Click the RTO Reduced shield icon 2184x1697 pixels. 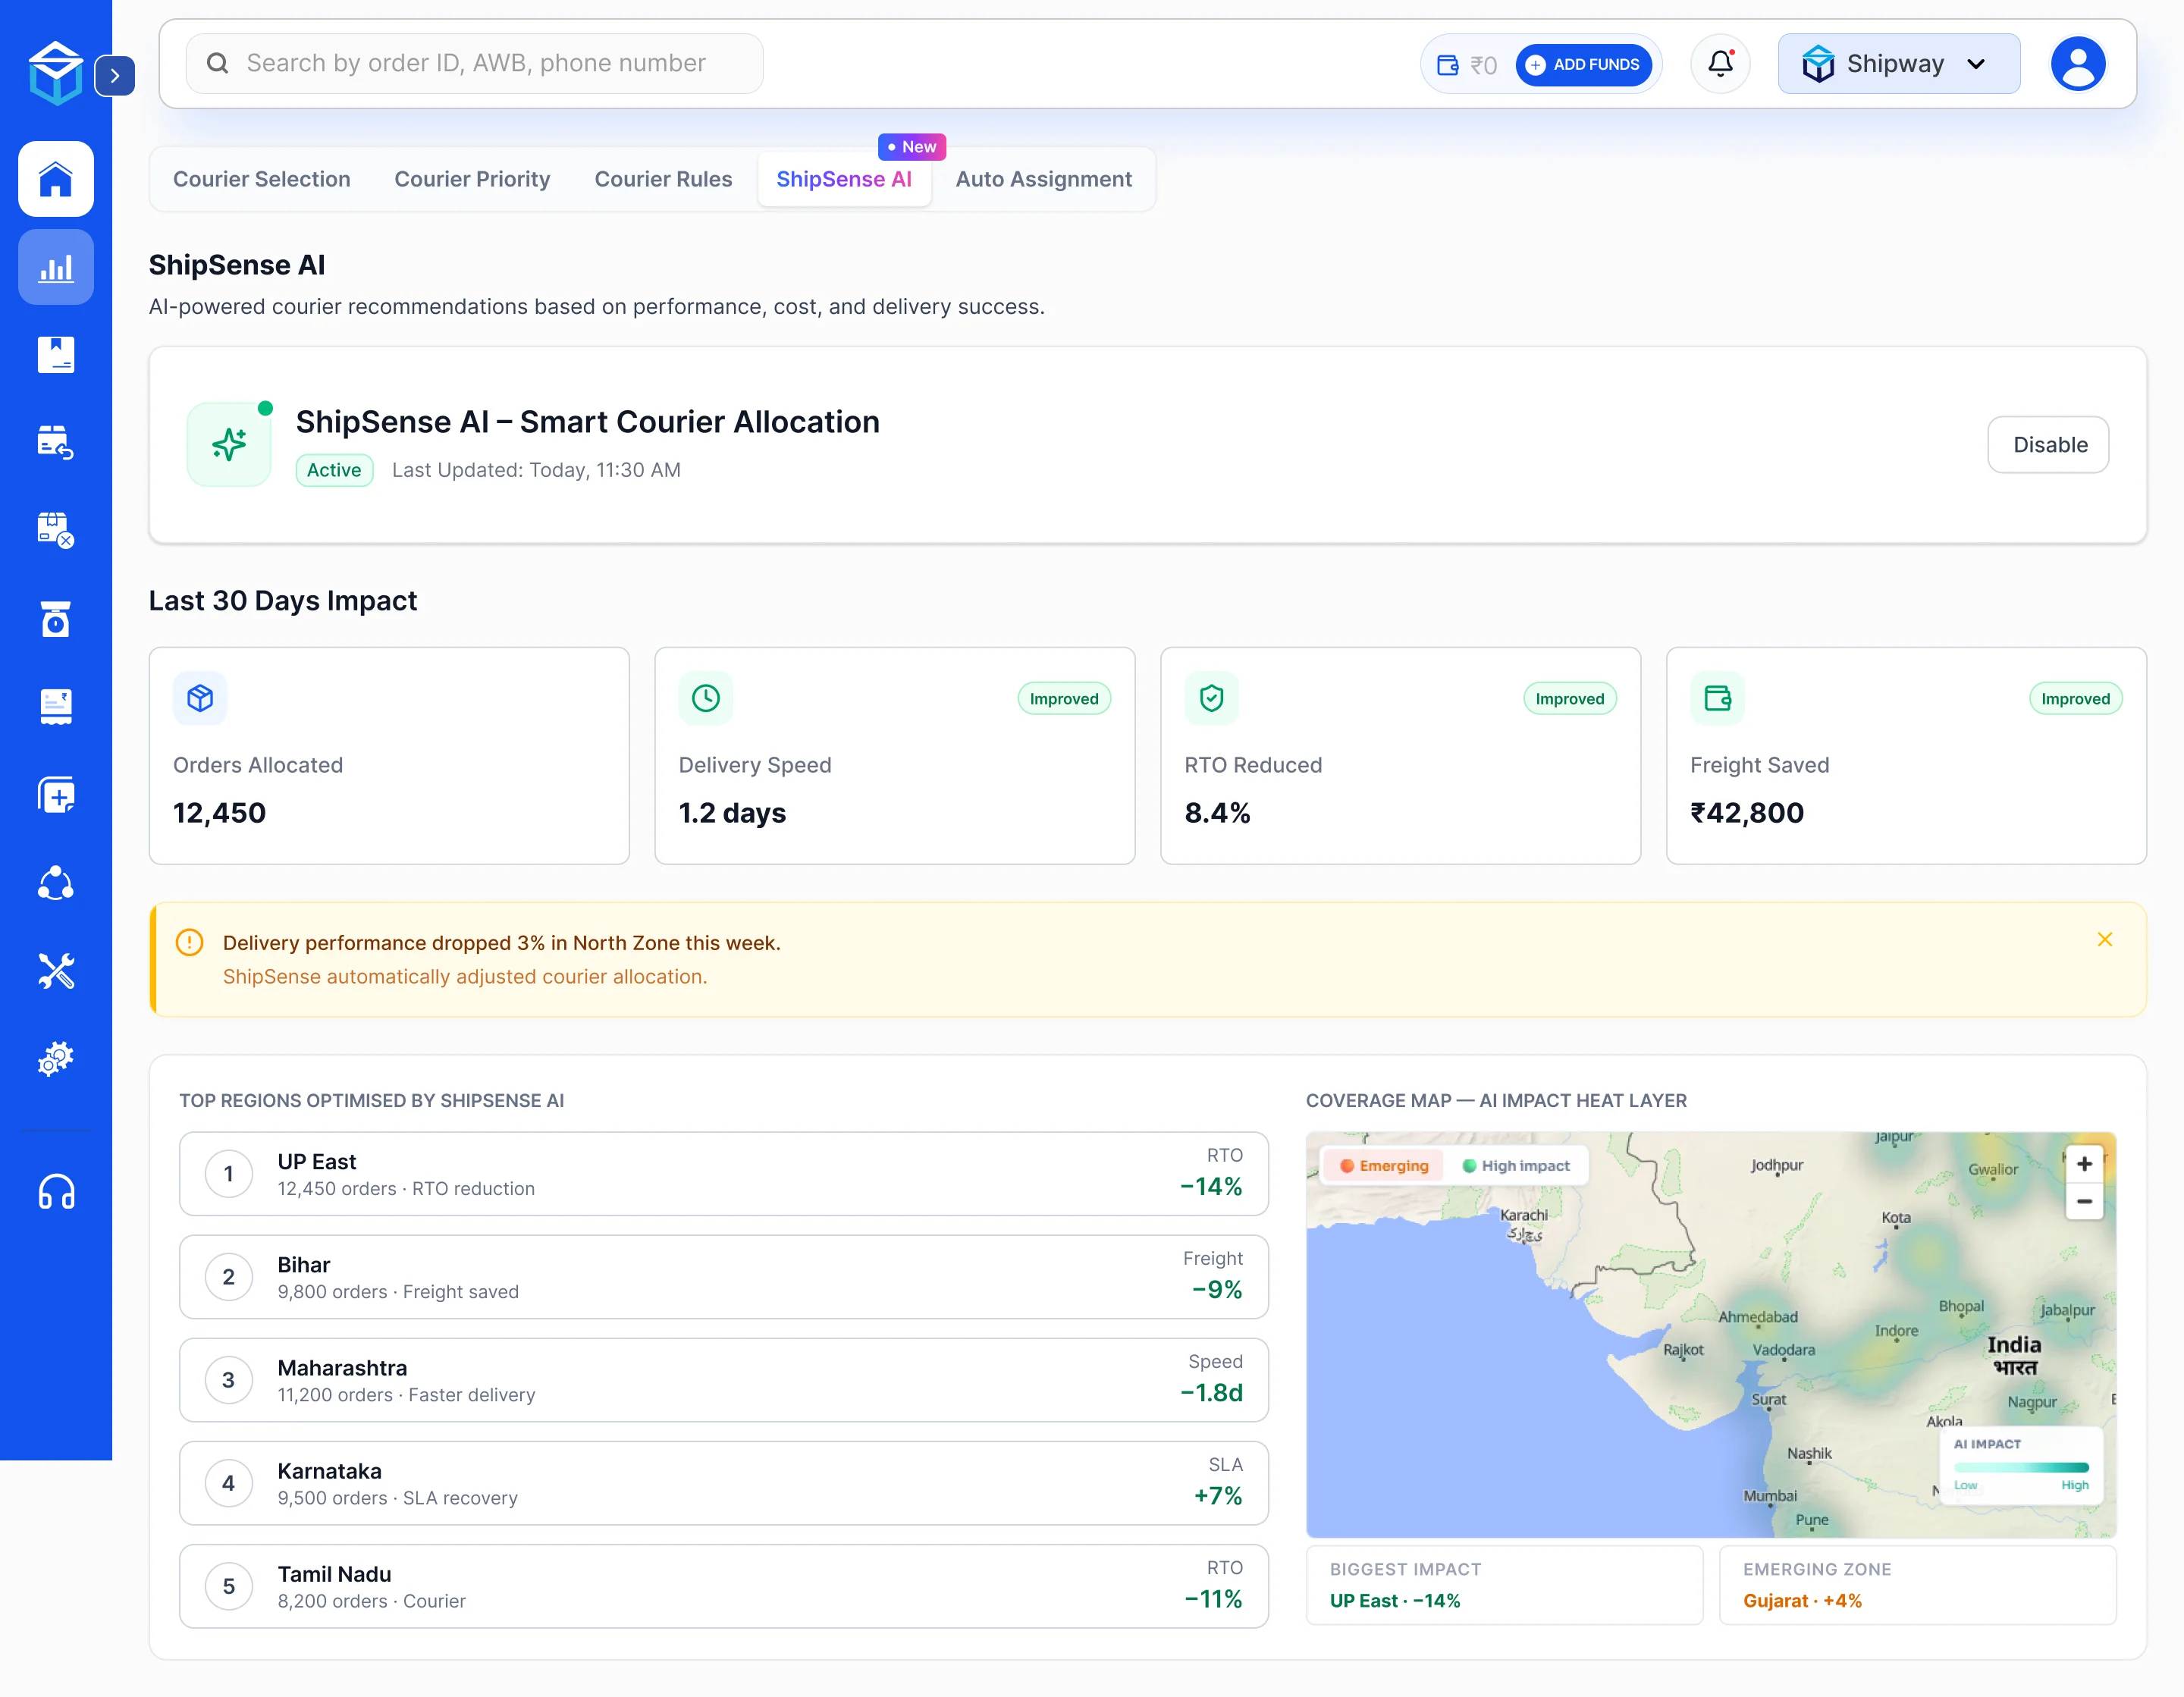tap(1212, 698)
